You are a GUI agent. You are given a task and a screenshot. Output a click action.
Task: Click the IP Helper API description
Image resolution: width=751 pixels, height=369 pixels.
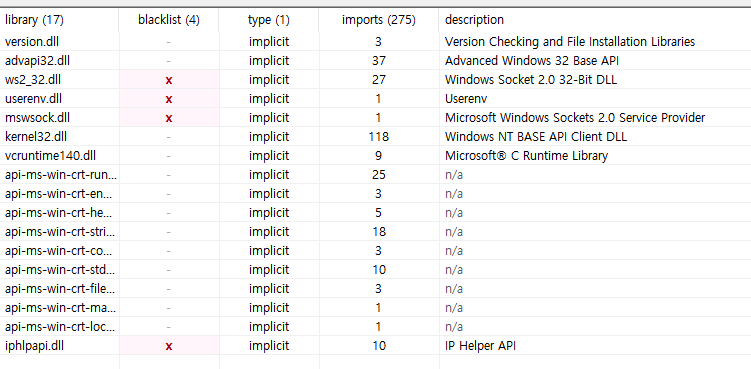point(480,346)
